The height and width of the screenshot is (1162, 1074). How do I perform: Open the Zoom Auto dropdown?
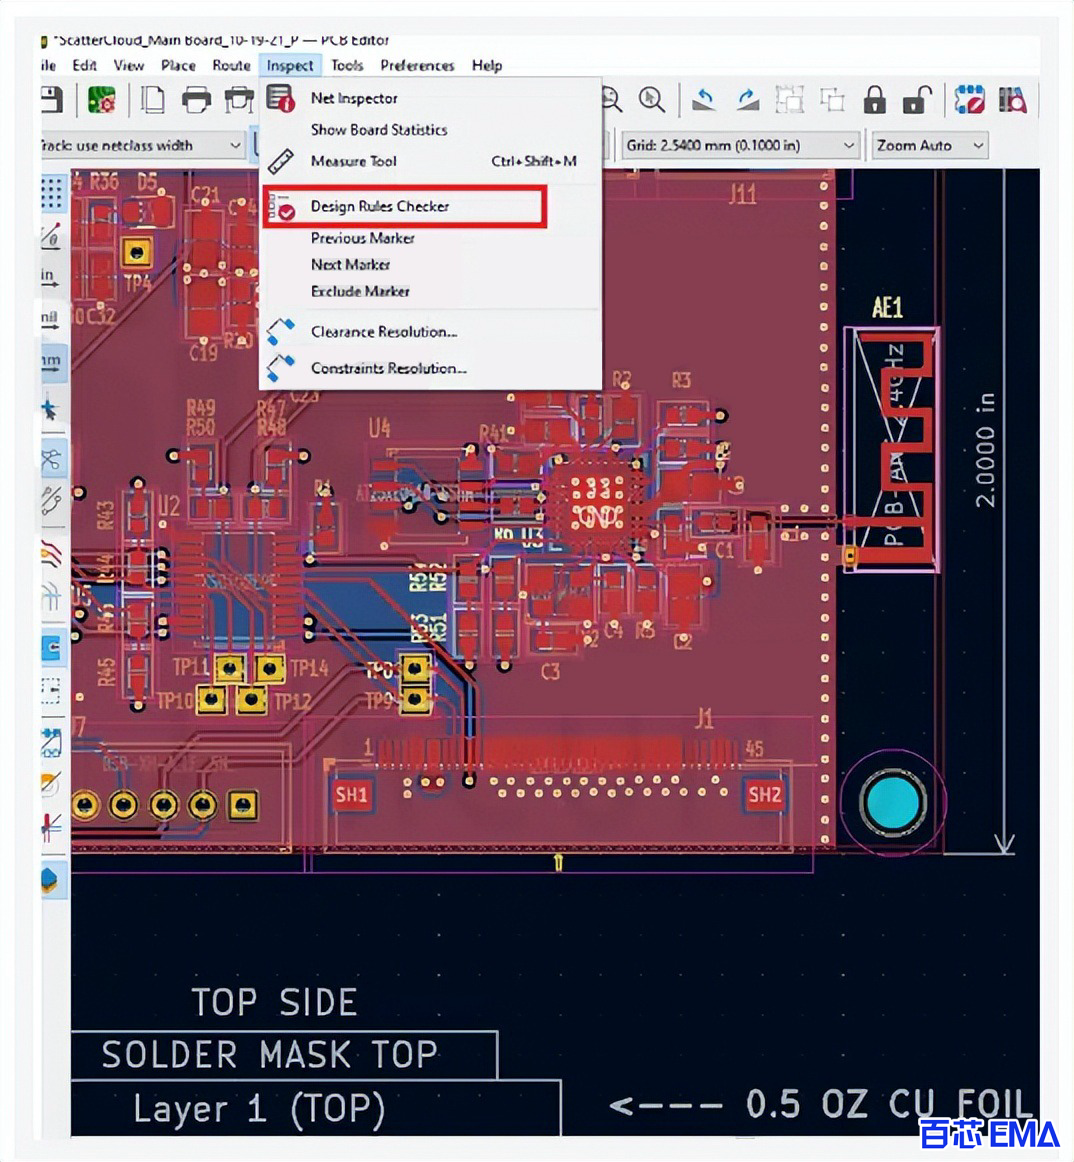tap(929, 145)
